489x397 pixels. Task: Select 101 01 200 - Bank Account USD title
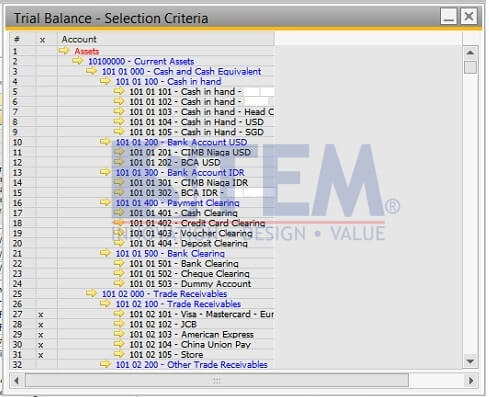[181, 142]
